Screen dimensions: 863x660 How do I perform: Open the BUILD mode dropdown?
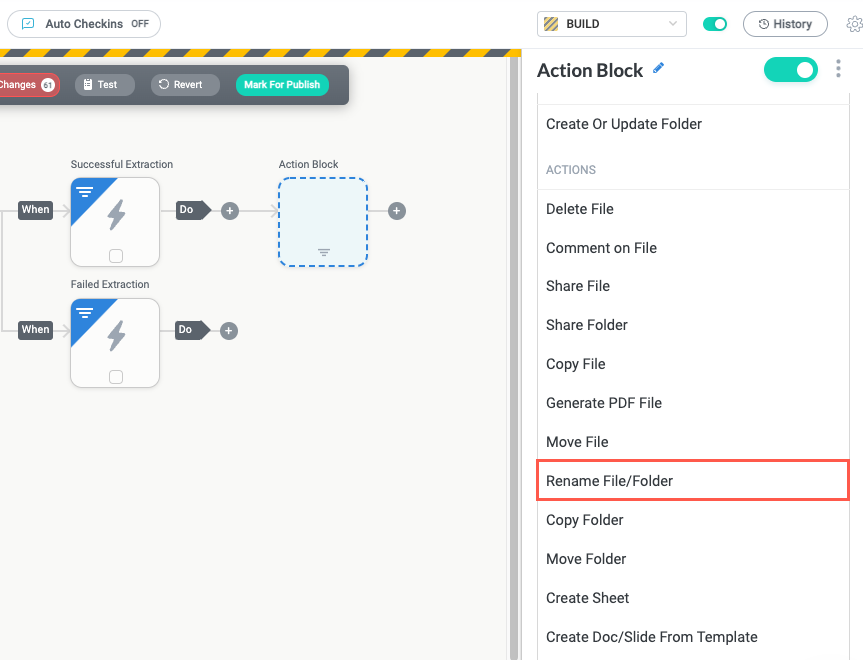(674, 23)
